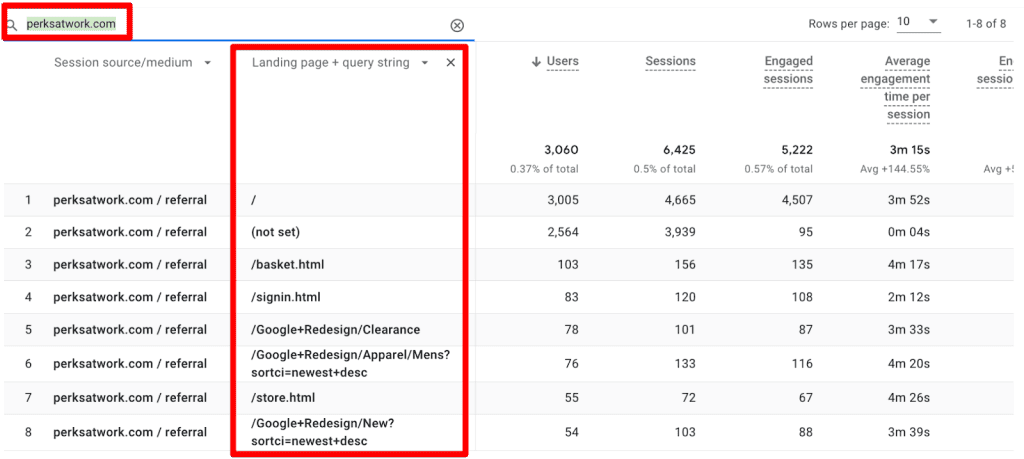1024x459 pixels.
Task: Click 0.5% of total under Sessions
Action: [665, 169]
